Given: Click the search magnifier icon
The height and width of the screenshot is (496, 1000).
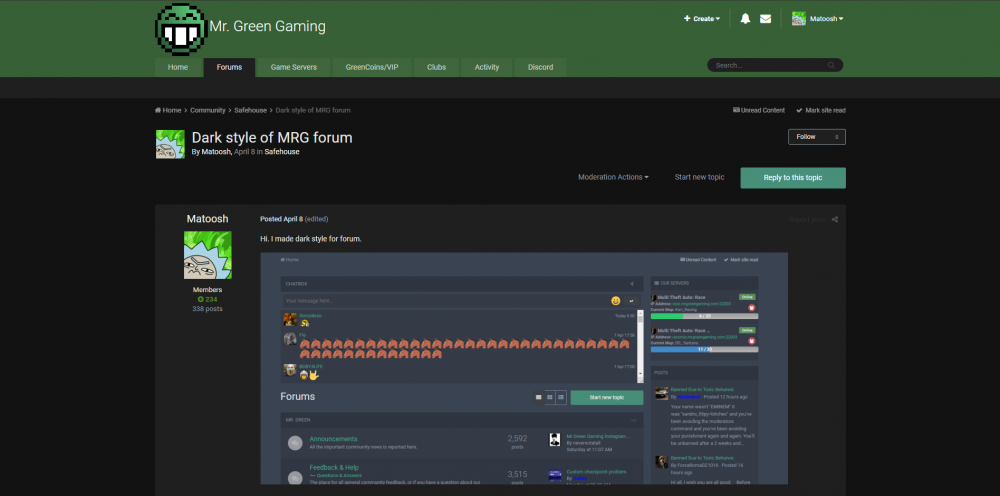Looking at the screenshot, I should pos(832,65).
